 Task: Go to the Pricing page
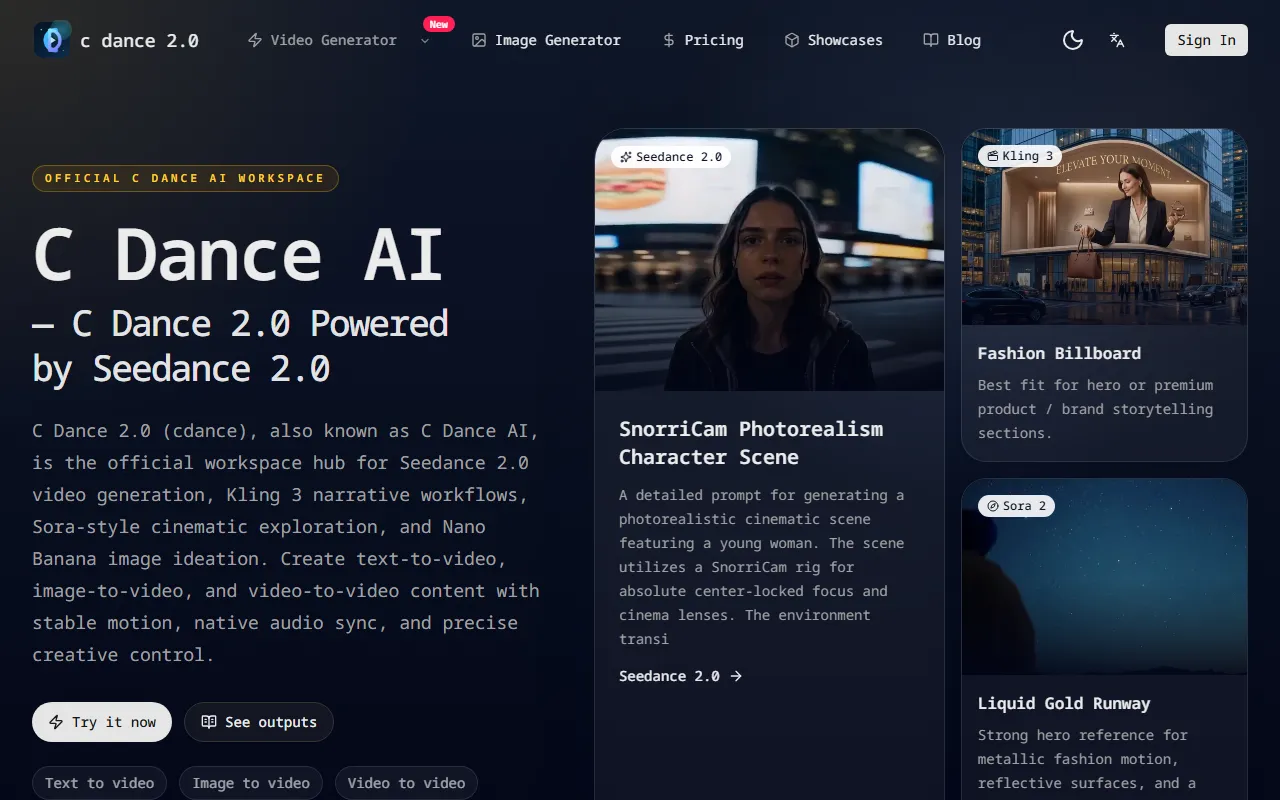[703, 40]
